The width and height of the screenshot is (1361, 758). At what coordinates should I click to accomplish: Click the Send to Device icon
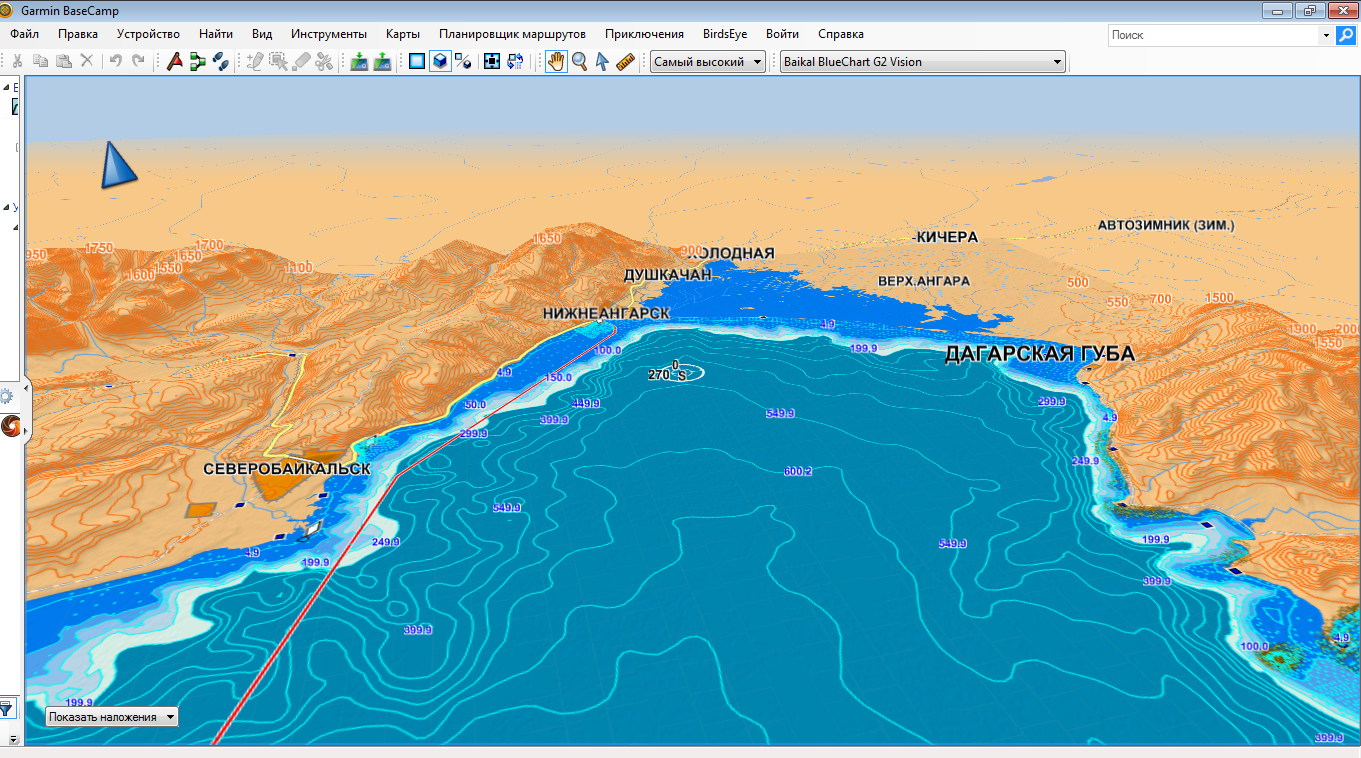(359, 61)
